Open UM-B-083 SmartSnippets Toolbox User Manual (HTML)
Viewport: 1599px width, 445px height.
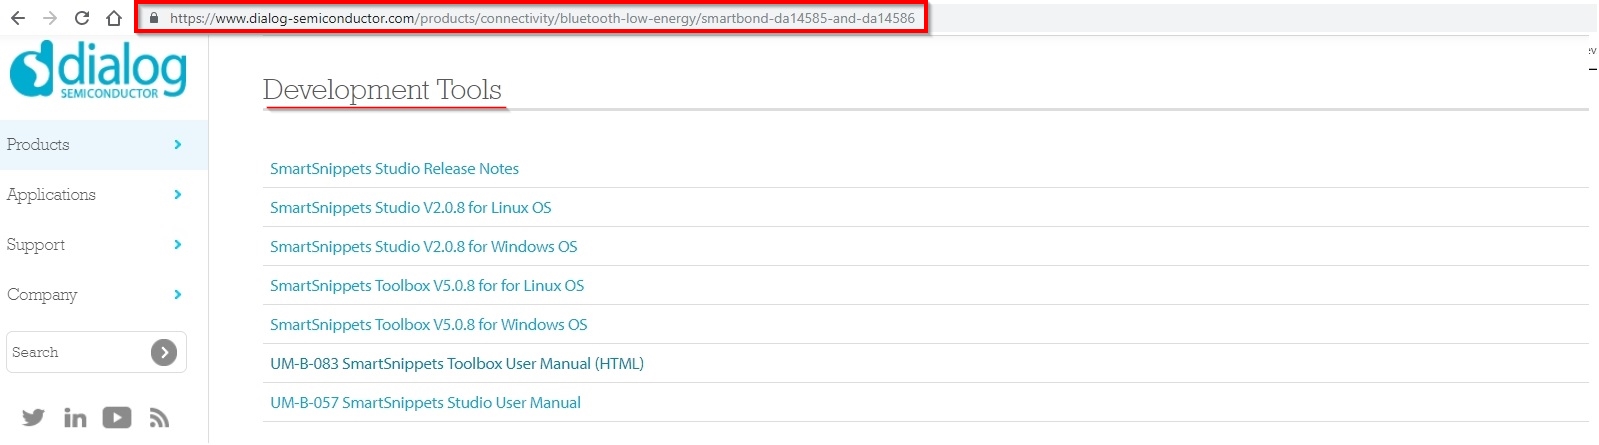coord(457,364)
